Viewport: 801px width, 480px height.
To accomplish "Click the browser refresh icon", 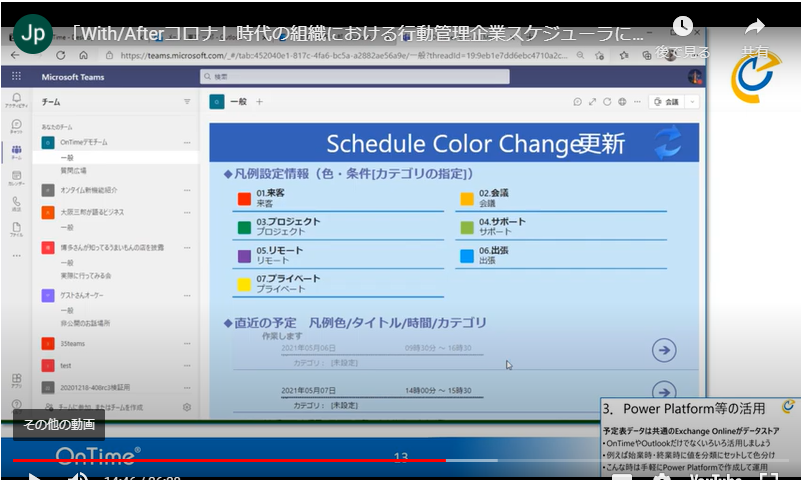I will point(61,55).
